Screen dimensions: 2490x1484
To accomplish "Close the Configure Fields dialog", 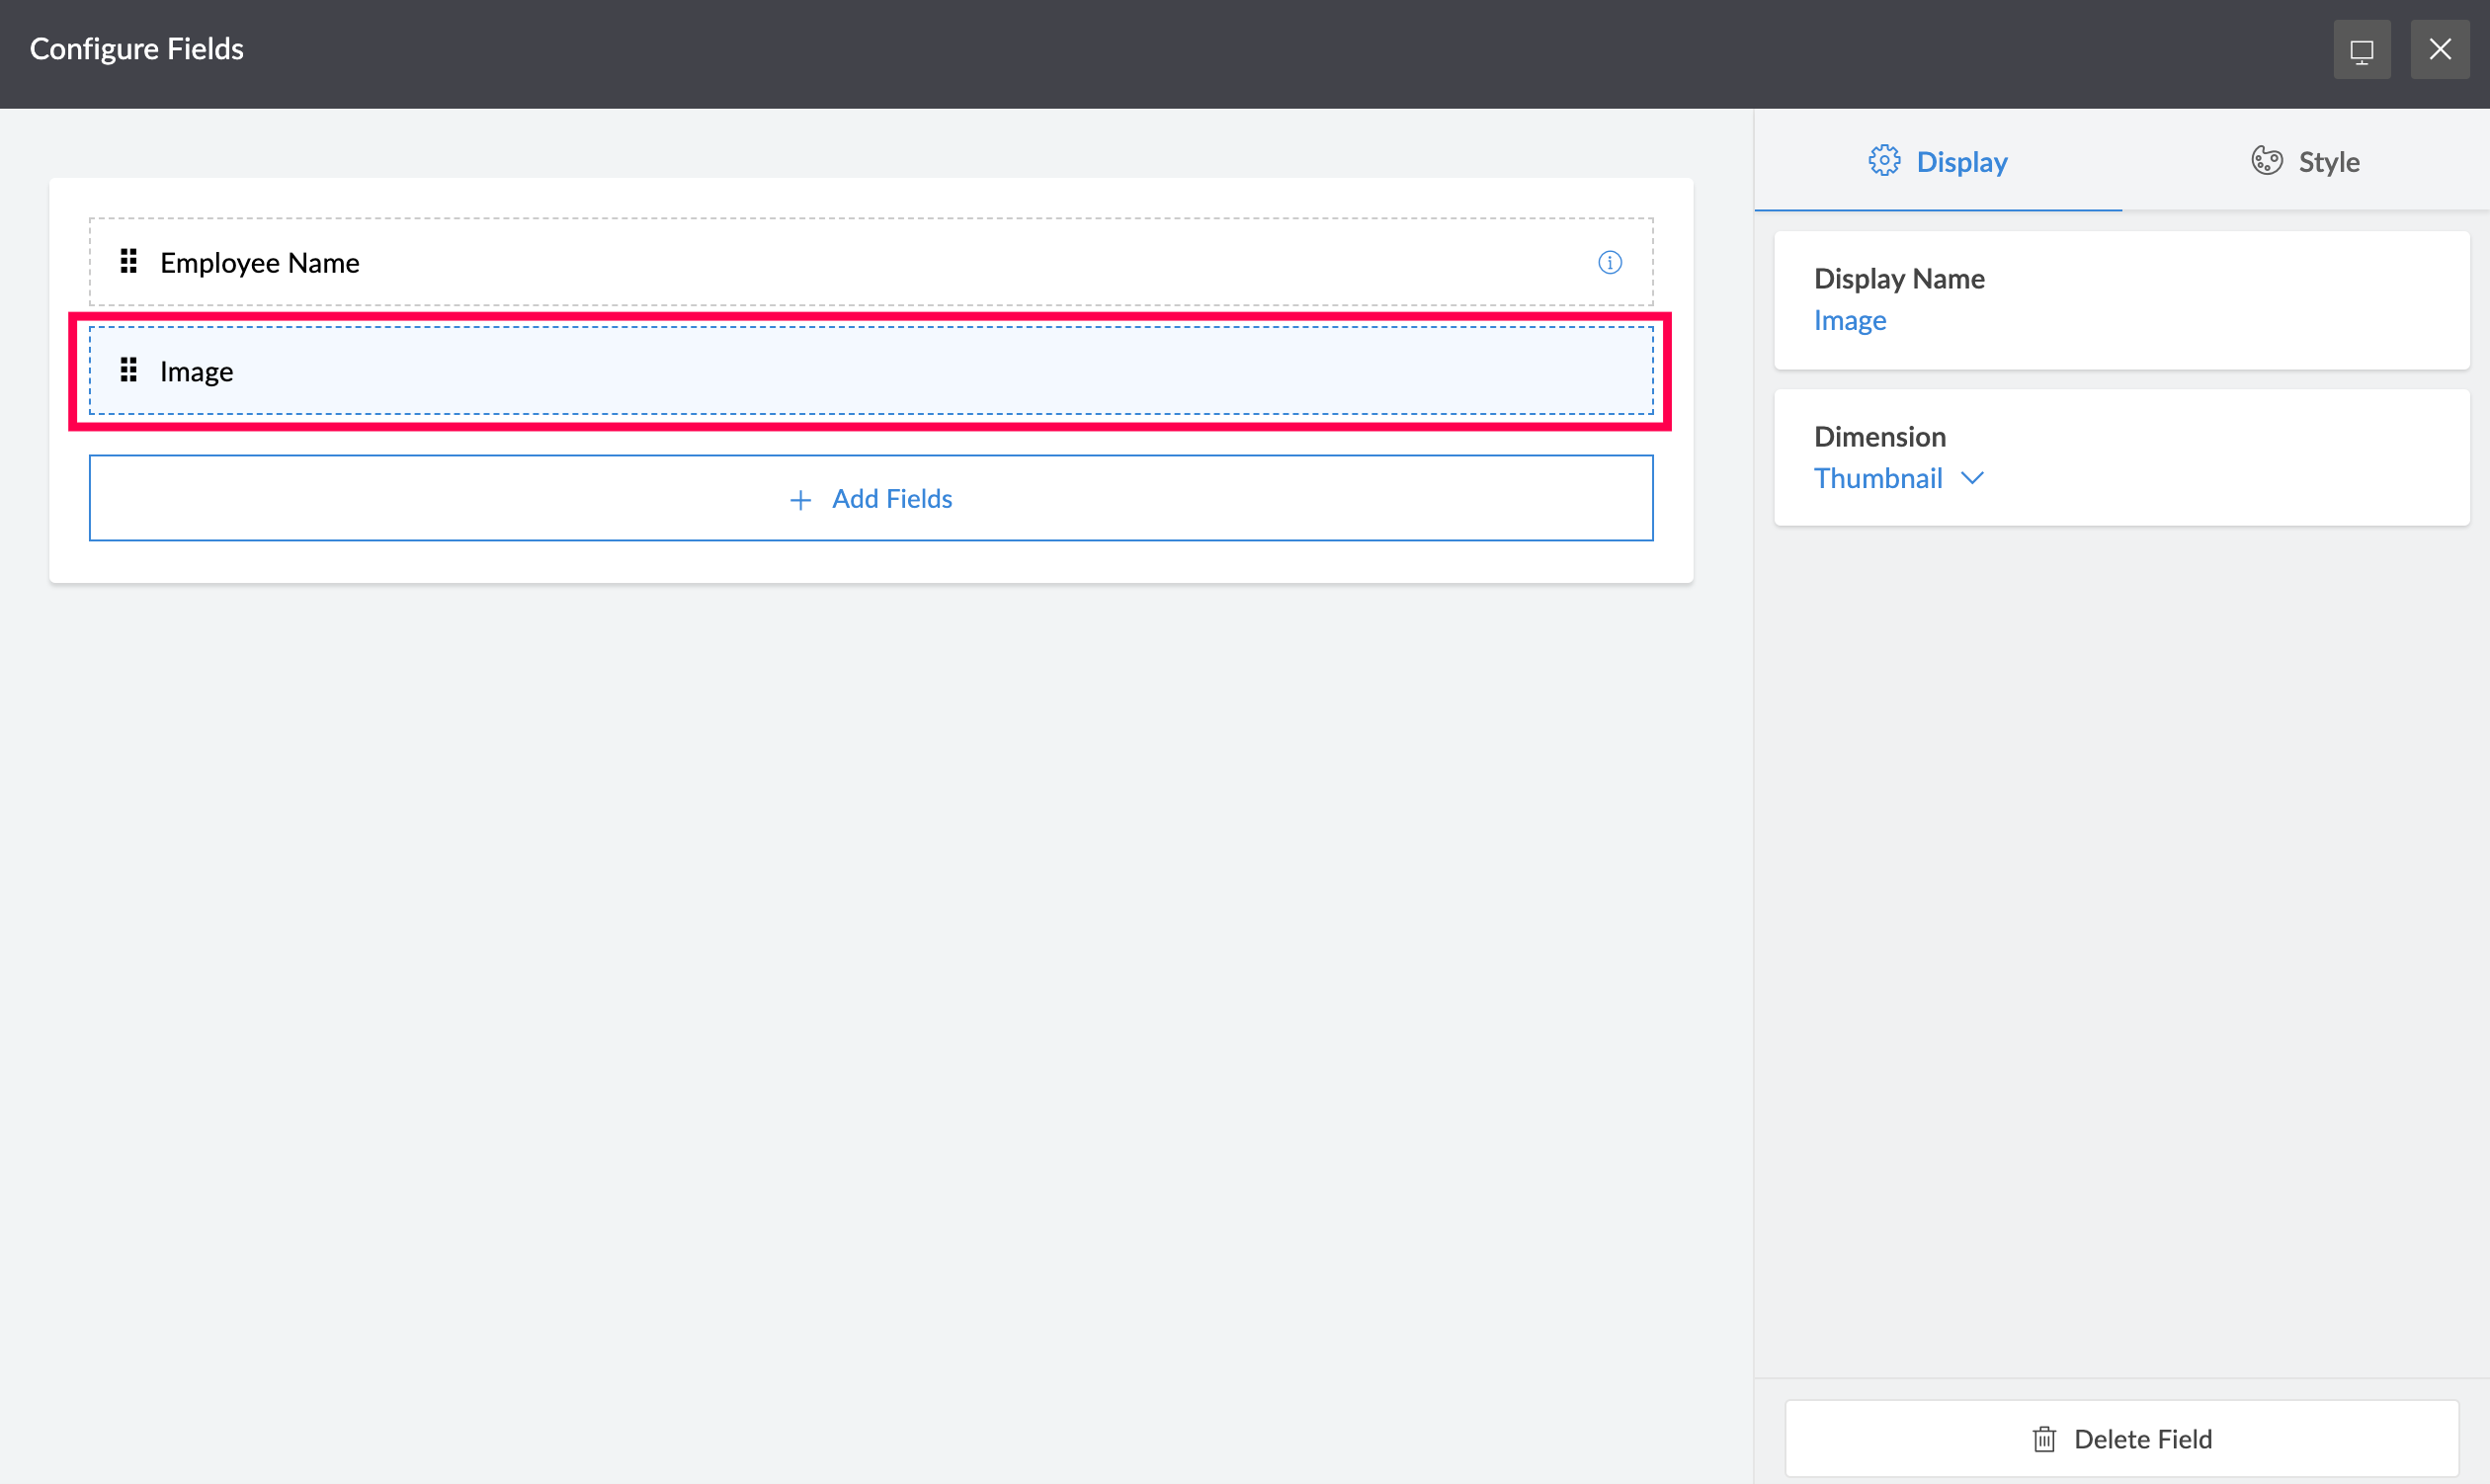I will point(2439,50).
